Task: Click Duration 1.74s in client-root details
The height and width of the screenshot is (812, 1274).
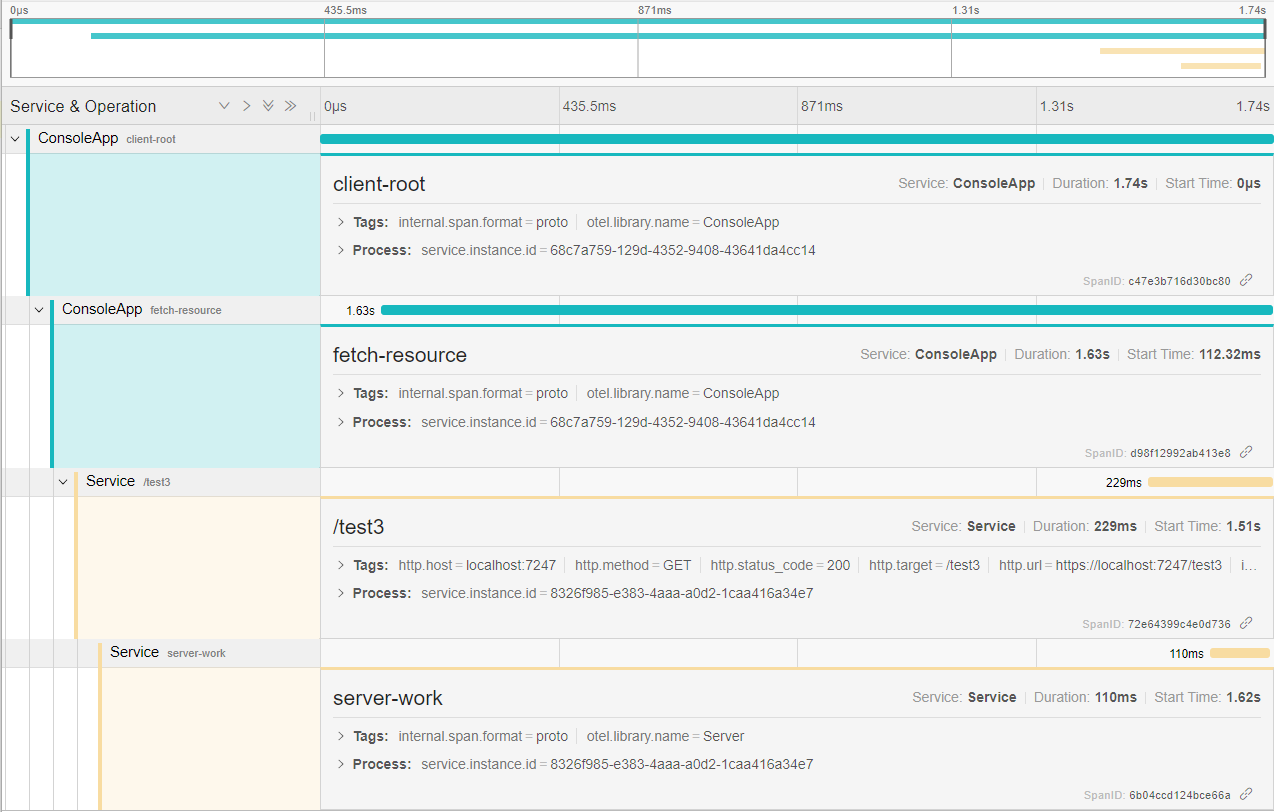Action: tap(1098, 183)
